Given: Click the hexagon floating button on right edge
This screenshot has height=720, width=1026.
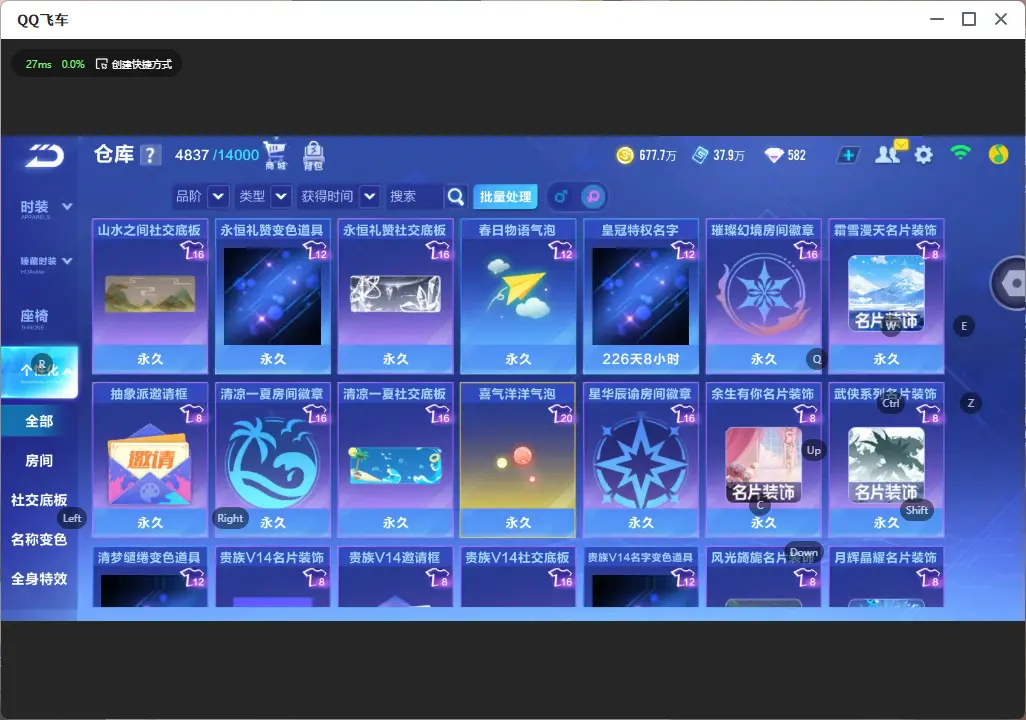Looking at the screenshot, I should (x=1010, y=283).
